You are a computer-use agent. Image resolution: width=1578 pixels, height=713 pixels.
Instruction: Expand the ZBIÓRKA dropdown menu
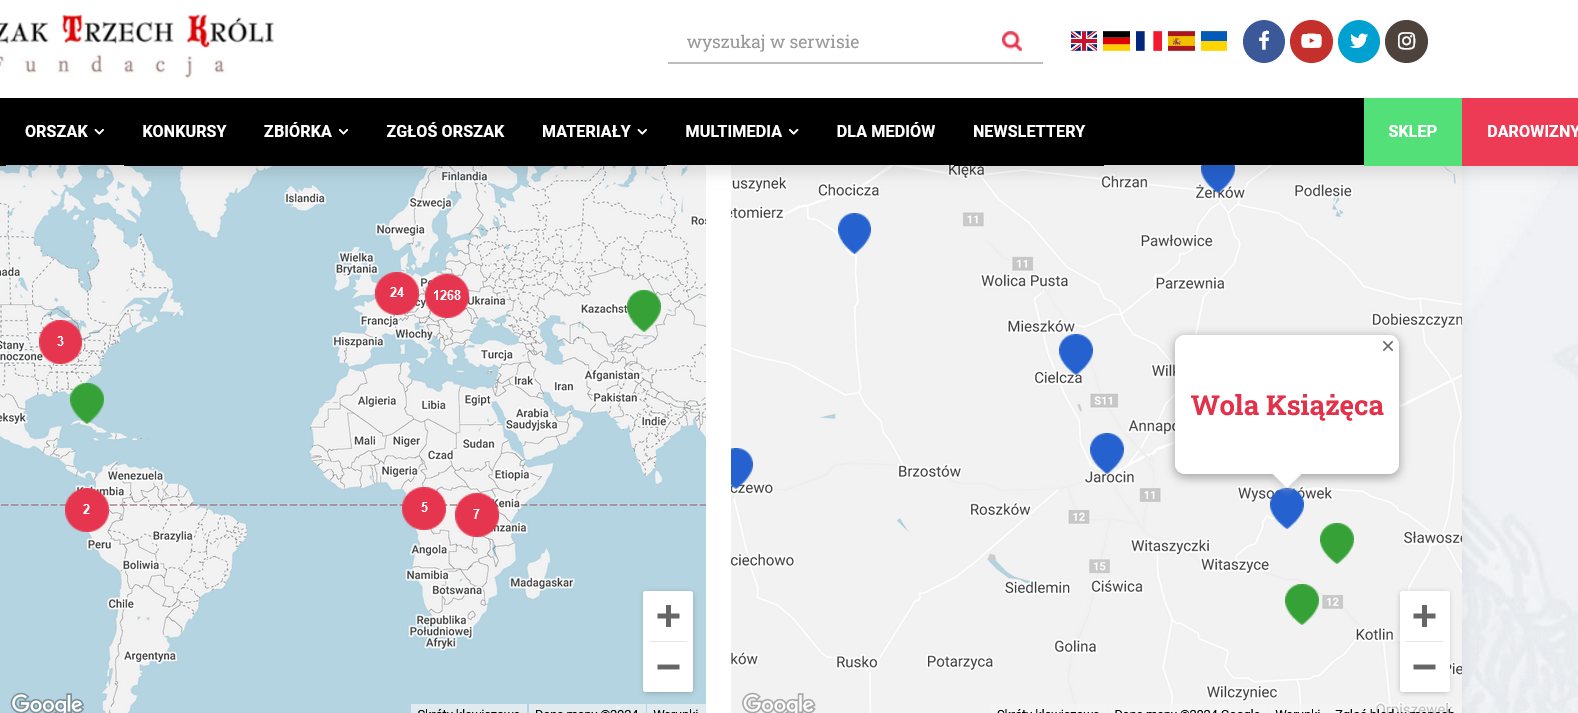tap(305, 131)
